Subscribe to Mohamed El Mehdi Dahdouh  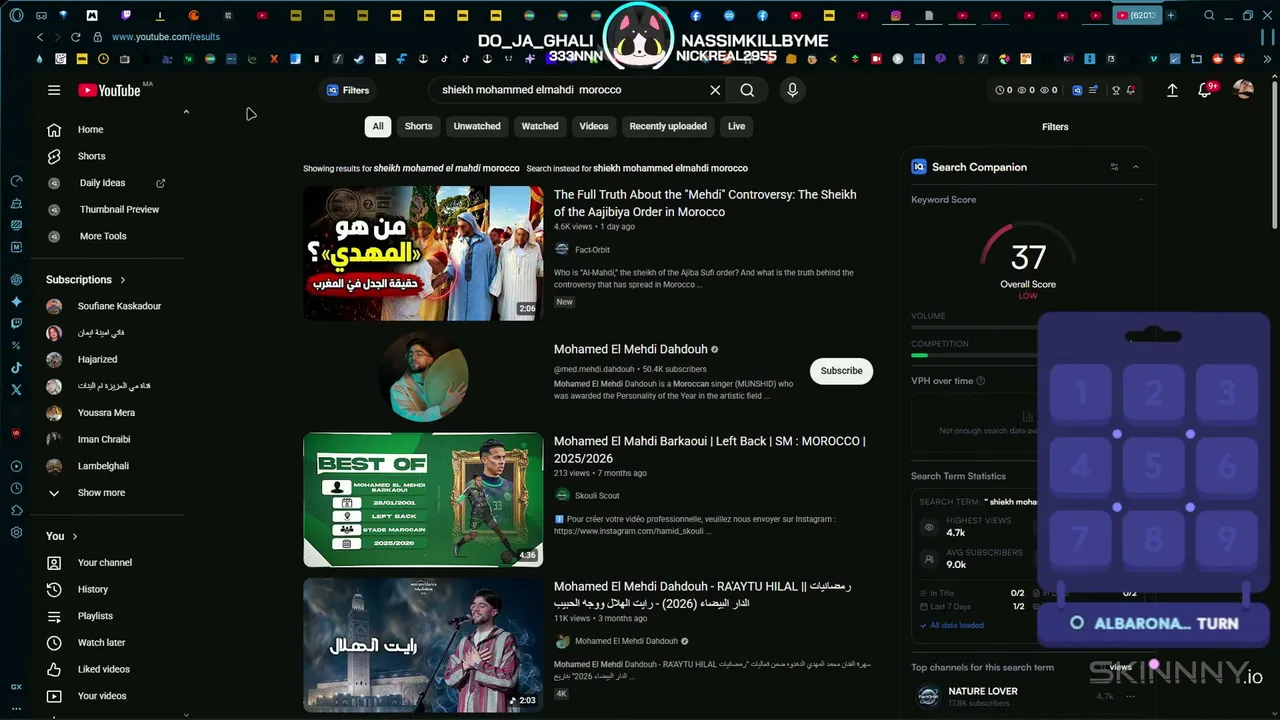coord(841,371)
